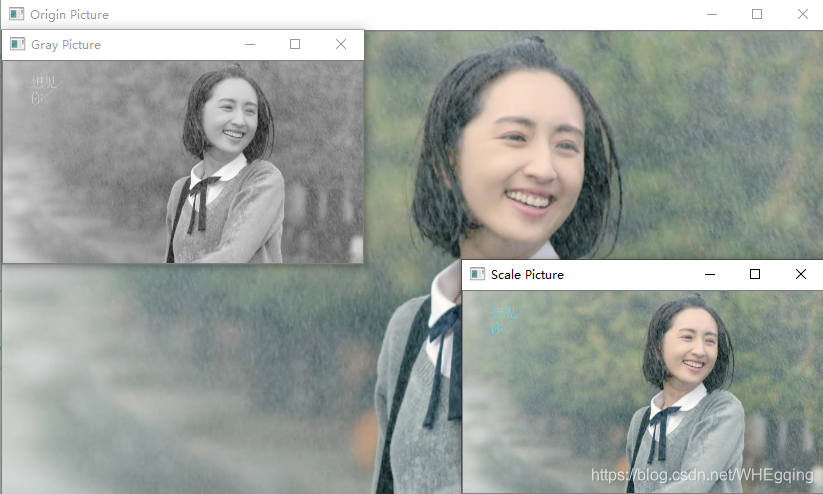This screenshot has height=494, width=823.
Task: Click the grayscale image in Gray Picture window
Action: tap(183, 162)
